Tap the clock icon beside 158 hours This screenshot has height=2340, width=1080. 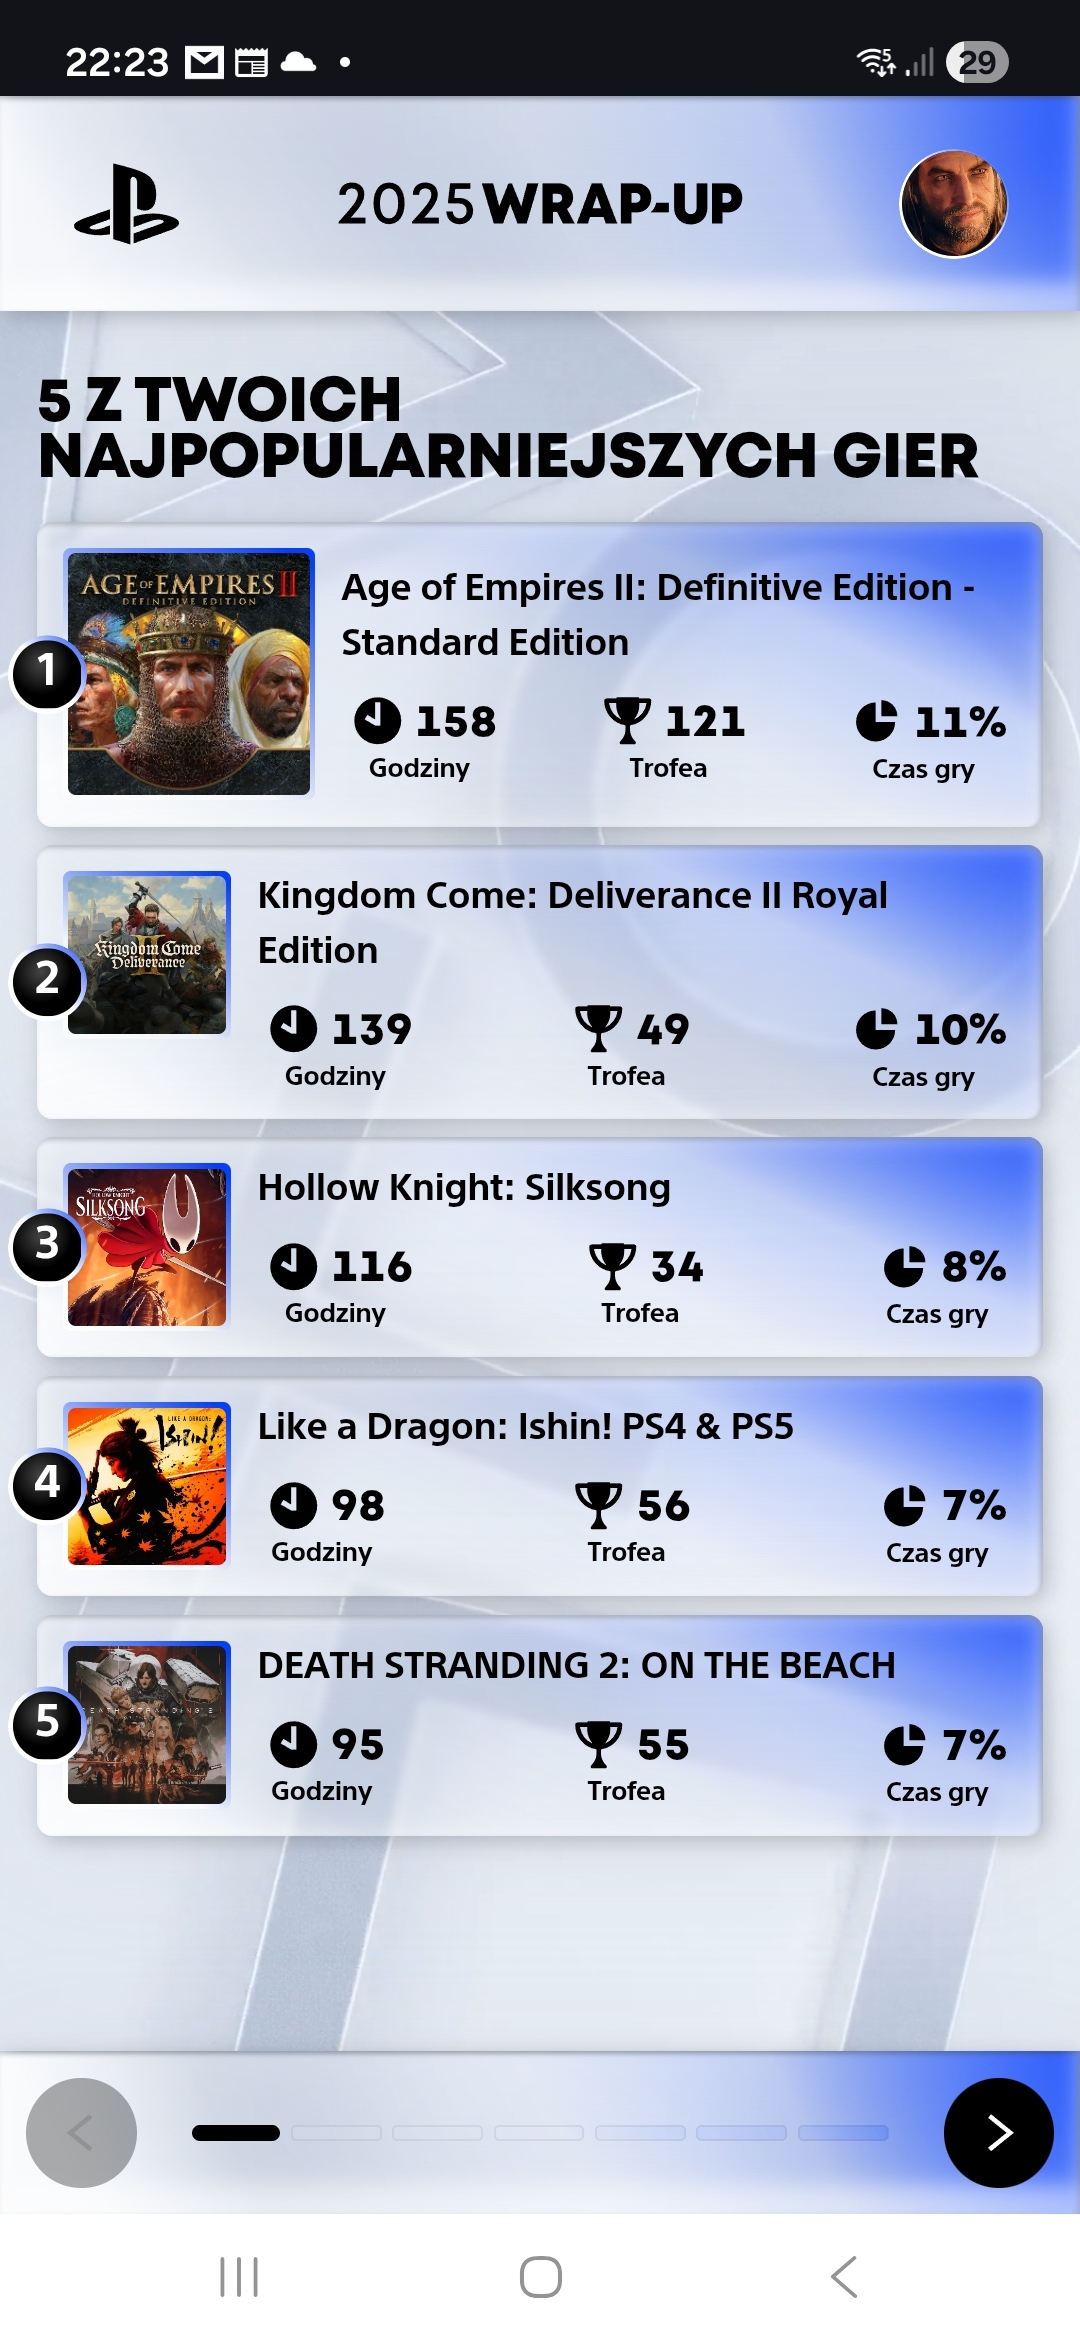(377, 720)
